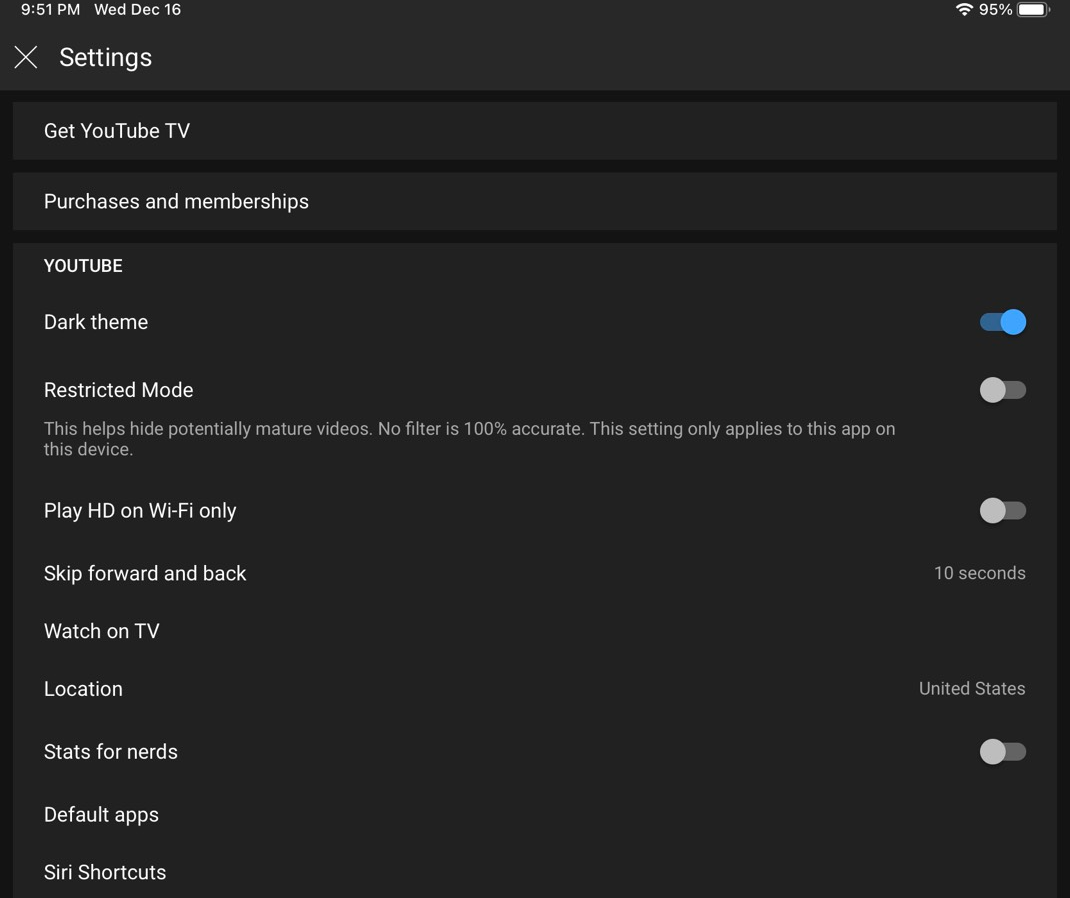Open Skip forward and back options
The image size is (1070, 898).
coord(535,573)
